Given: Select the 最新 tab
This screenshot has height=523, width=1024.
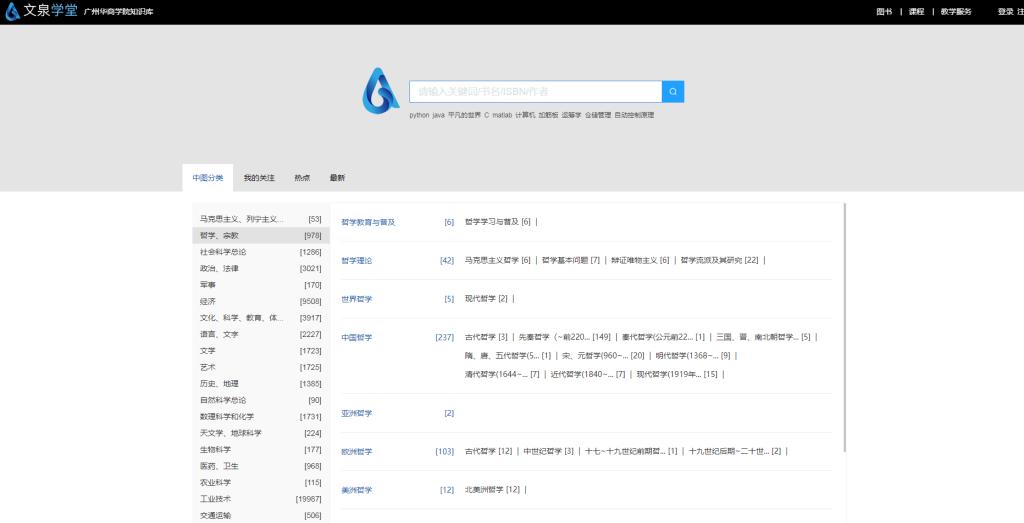Looking at the screenshot, I should [337, 178].
